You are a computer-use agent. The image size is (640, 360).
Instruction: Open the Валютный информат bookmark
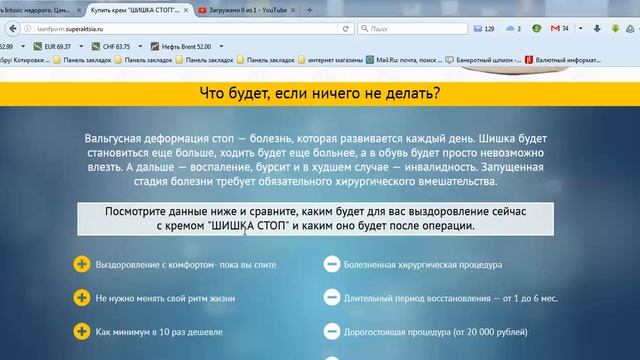563,60
